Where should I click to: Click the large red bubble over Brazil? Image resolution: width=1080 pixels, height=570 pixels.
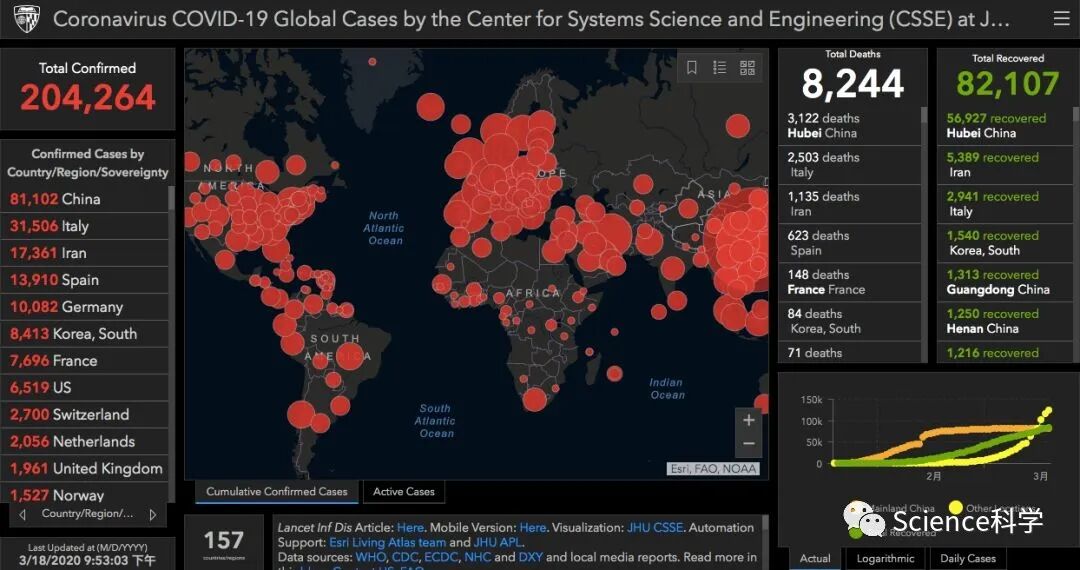click(x=350, y=357)
